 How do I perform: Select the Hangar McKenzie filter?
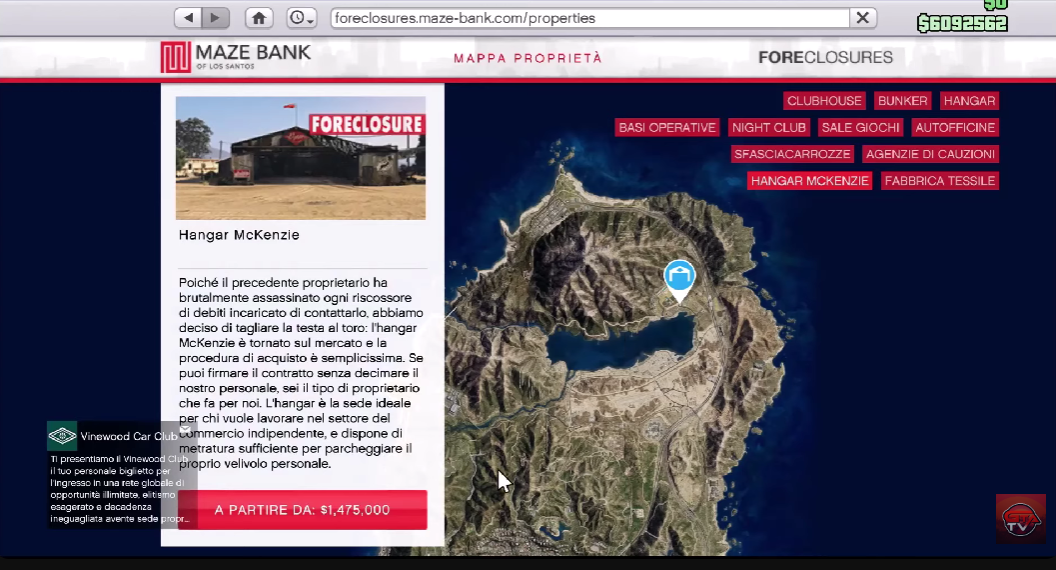[810, 181]
